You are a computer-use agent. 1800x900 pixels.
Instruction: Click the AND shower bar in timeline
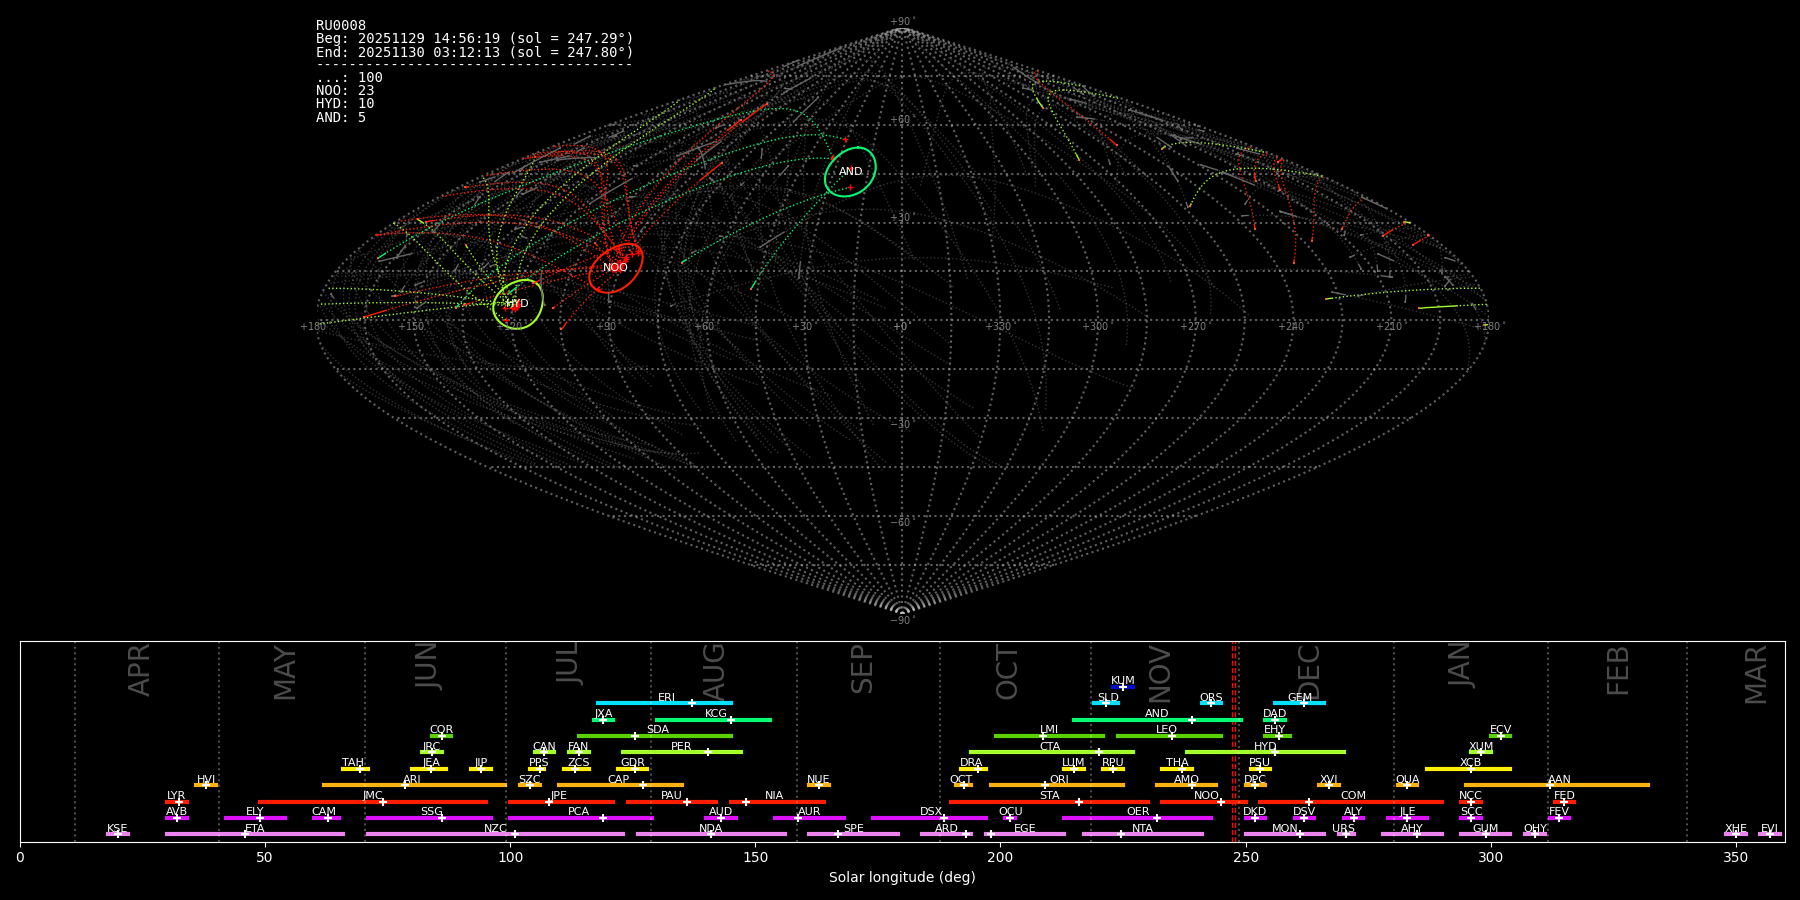pyautogui.click(x=1157, y=719)
